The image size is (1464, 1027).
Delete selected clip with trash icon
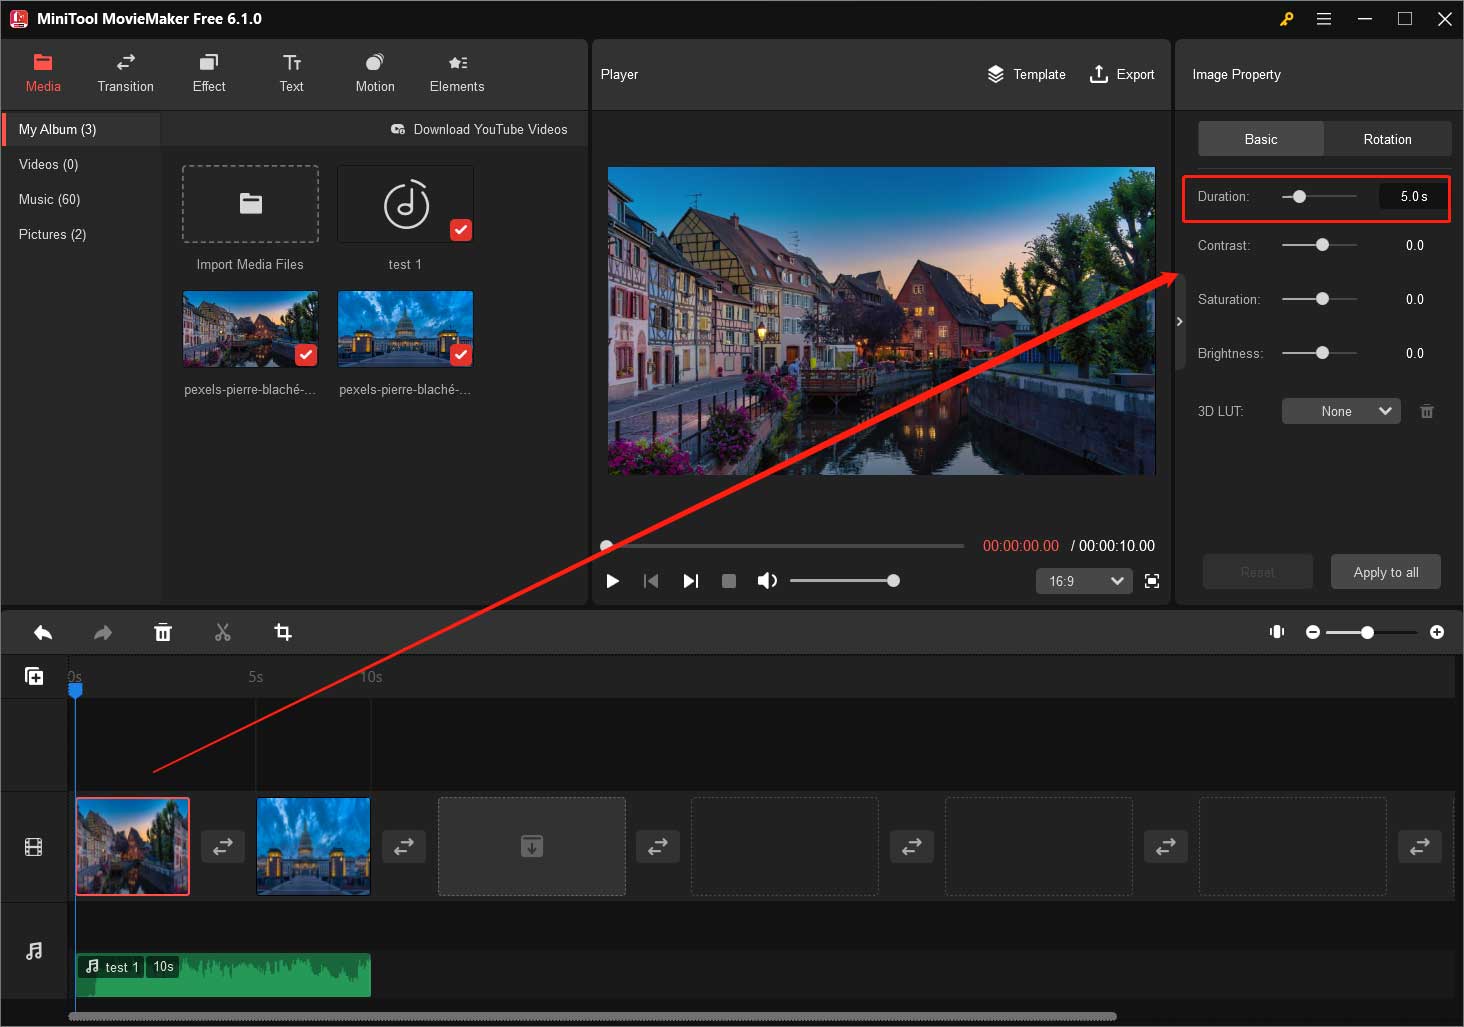[x=163, y=632]
